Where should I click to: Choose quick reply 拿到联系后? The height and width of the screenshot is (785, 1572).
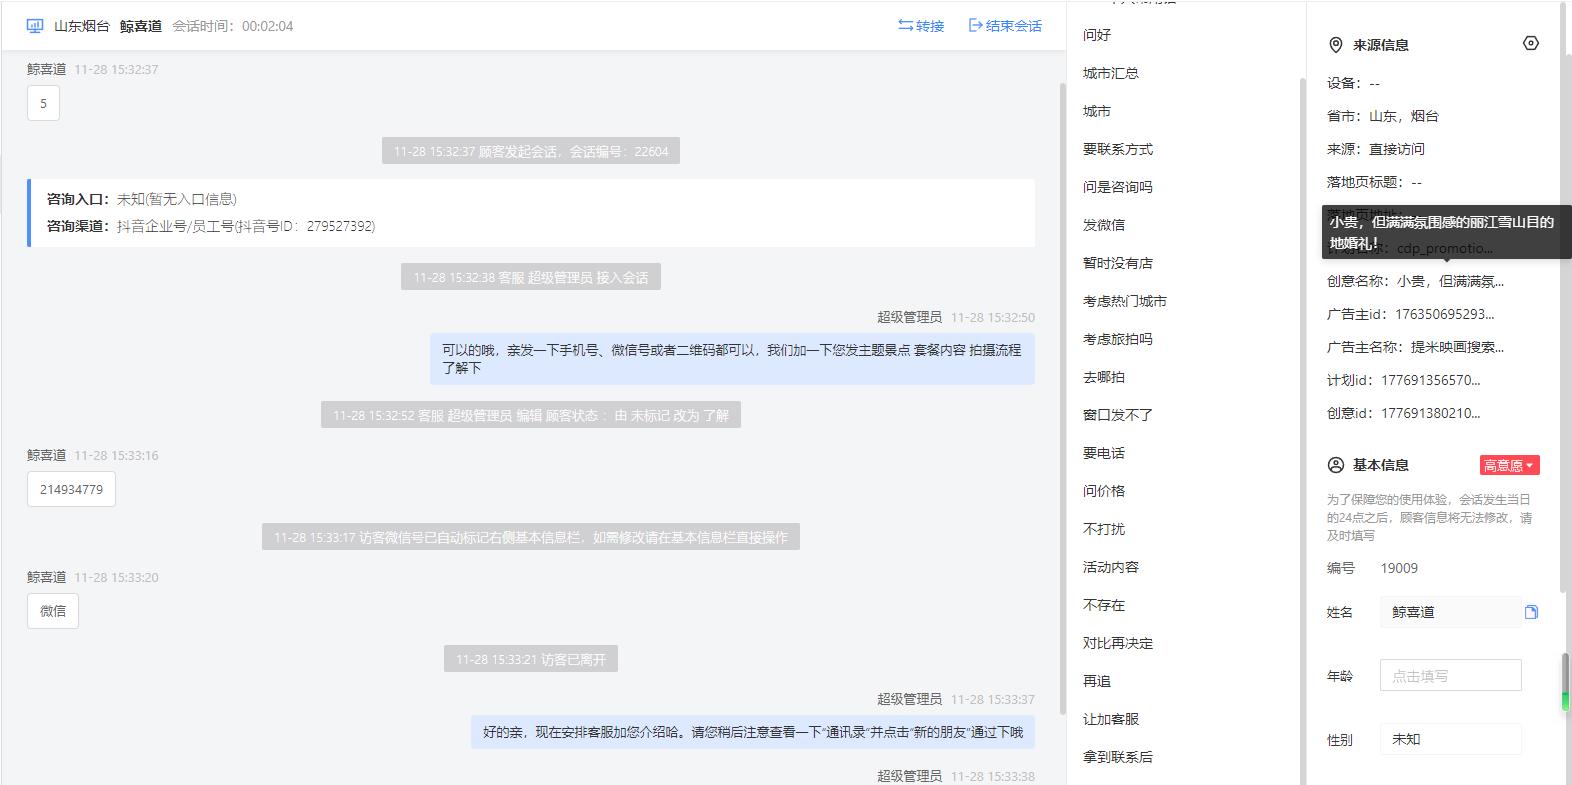coord(1118,757)
